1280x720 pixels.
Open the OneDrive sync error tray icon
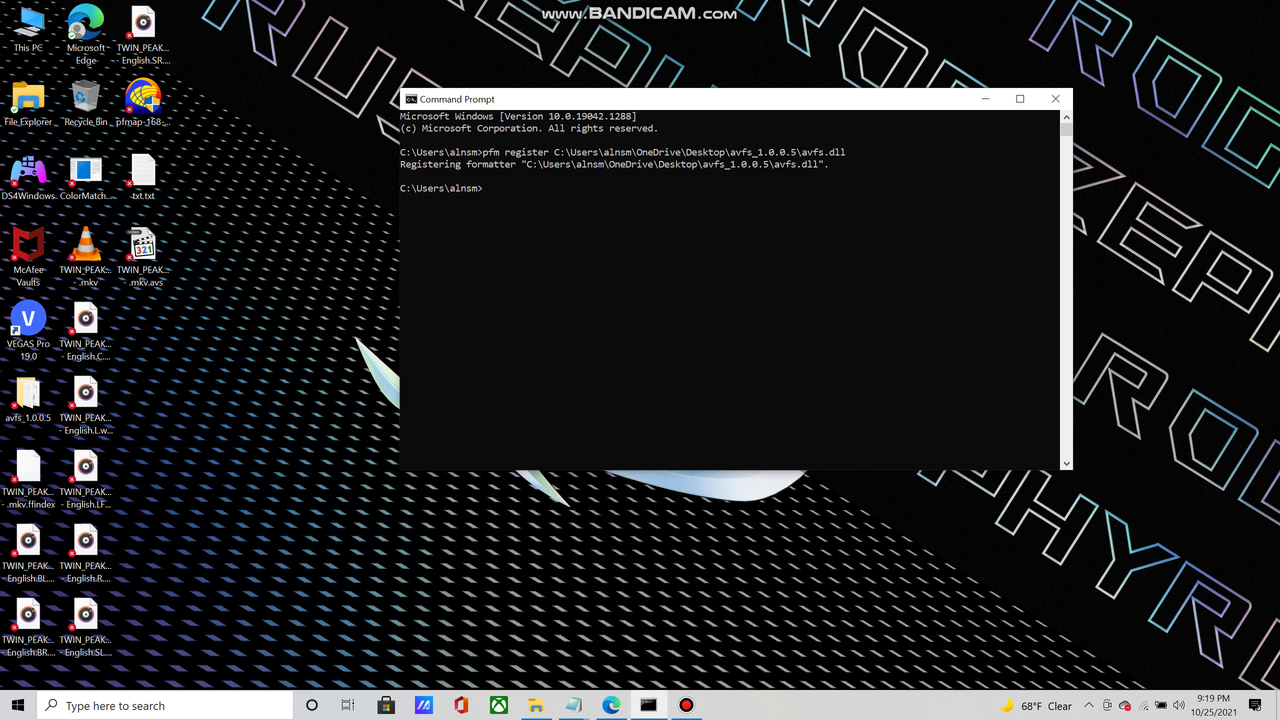[1125, 706]
